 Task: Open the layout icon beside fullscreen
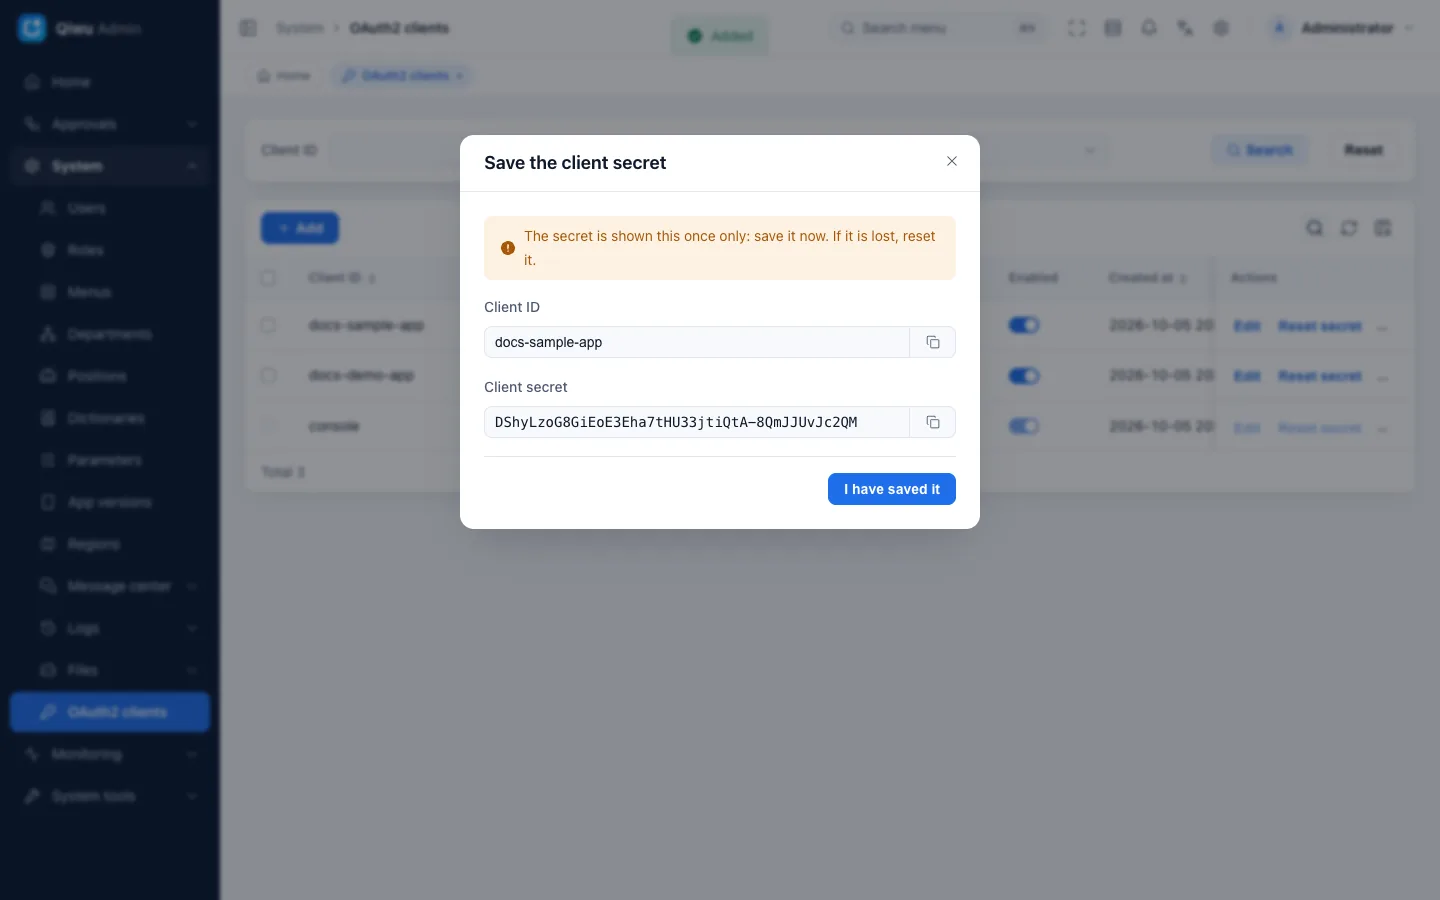click(x=1113, y=28)
